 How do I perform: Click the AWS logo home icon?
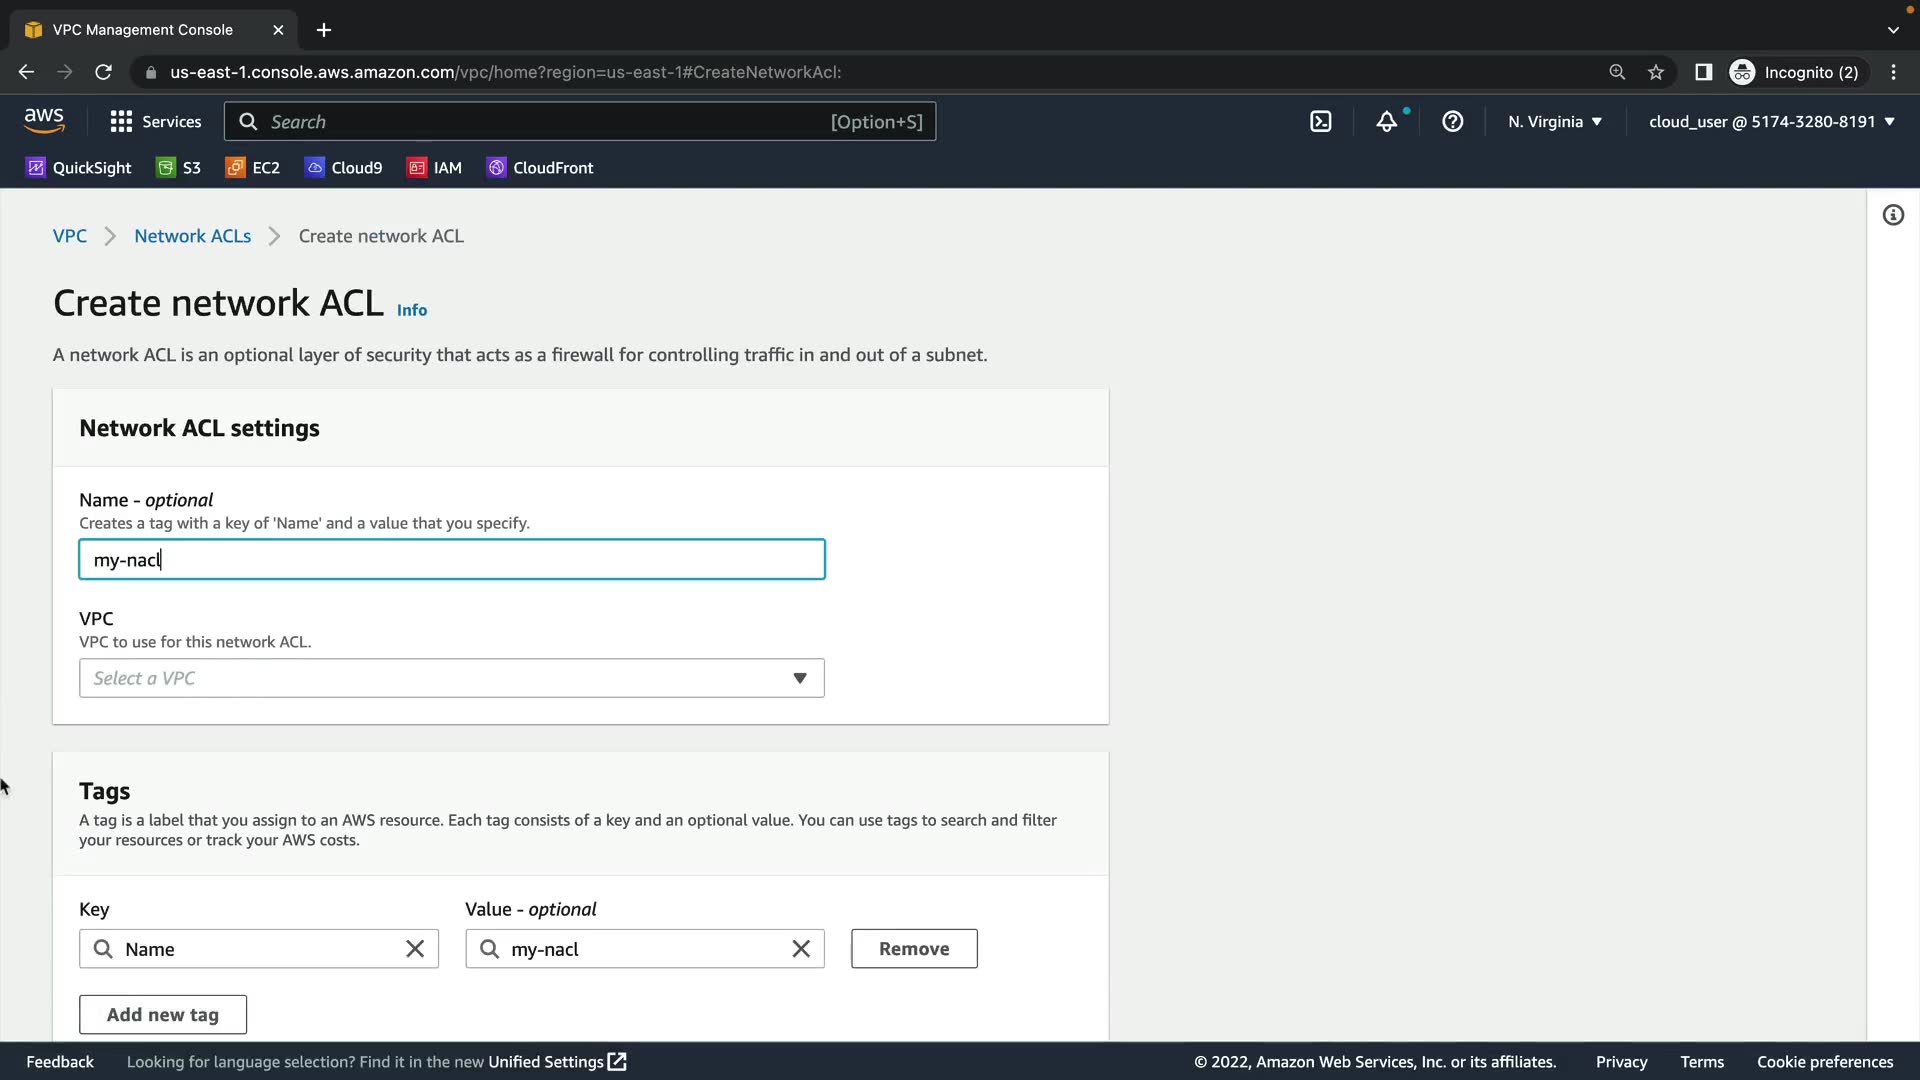[x=44, y=121]
